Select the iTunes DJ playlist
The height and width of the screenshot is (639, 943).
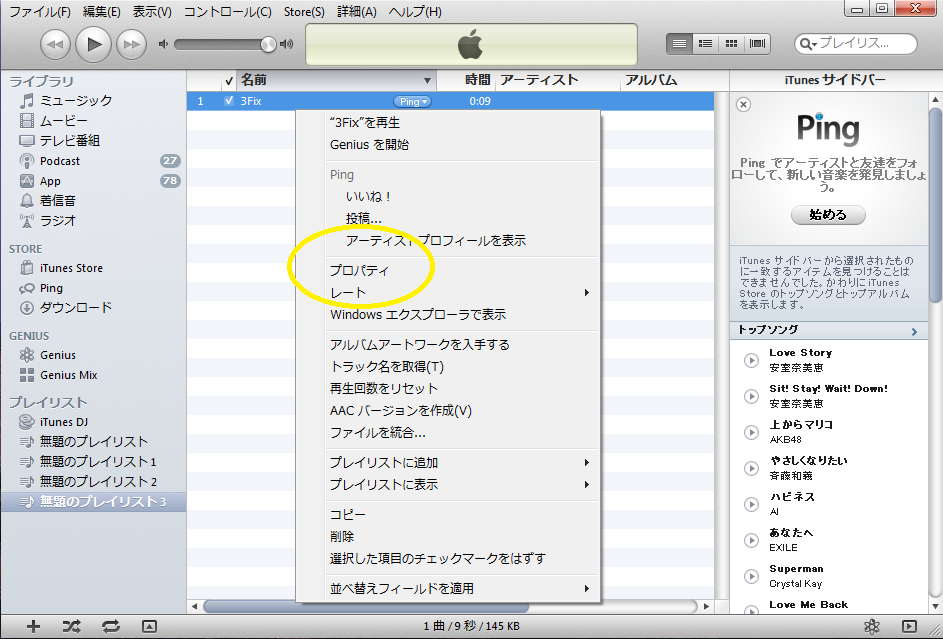pos(64,422)
